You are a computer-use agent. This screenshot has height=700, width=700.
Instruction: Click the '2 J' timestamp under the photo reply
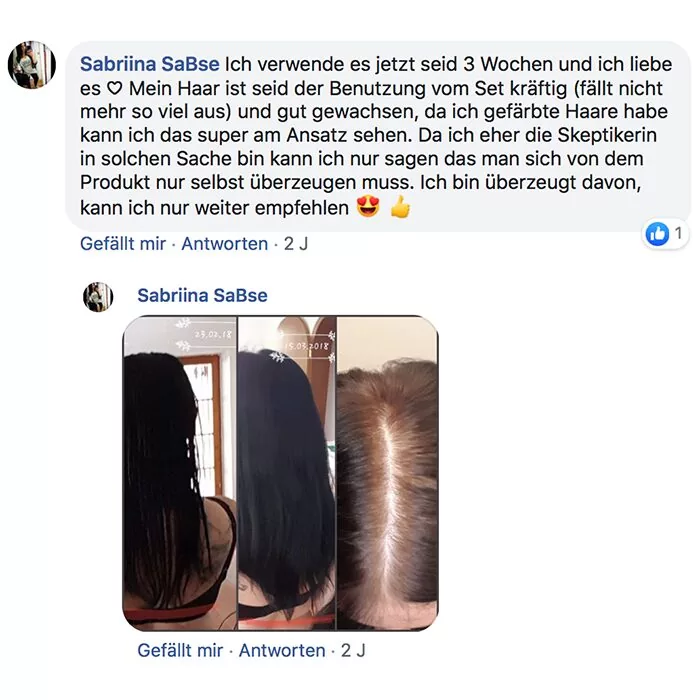[x=353, y=650]
